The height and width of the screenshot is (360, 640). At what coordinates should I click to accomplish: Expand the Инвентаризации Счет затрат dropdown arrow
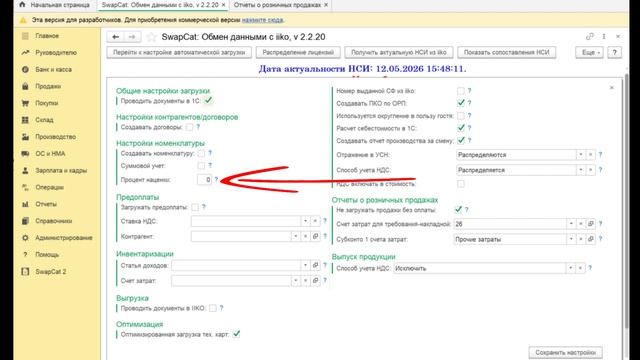coord(296,280)
